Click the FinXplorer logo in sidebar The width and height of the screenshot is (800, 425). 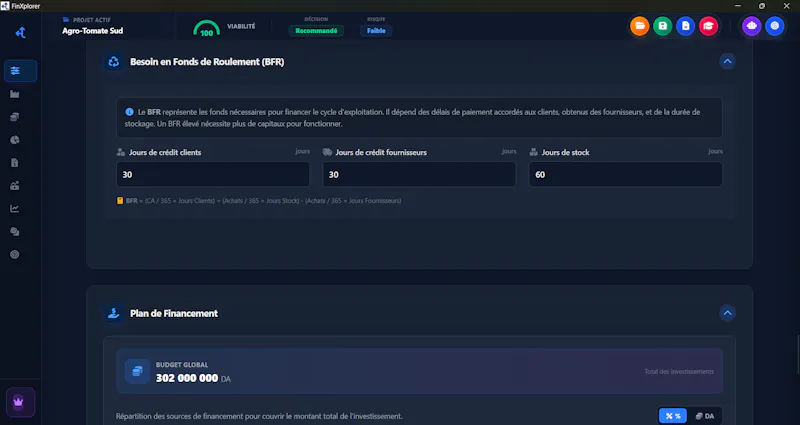[x=20, y=33]
